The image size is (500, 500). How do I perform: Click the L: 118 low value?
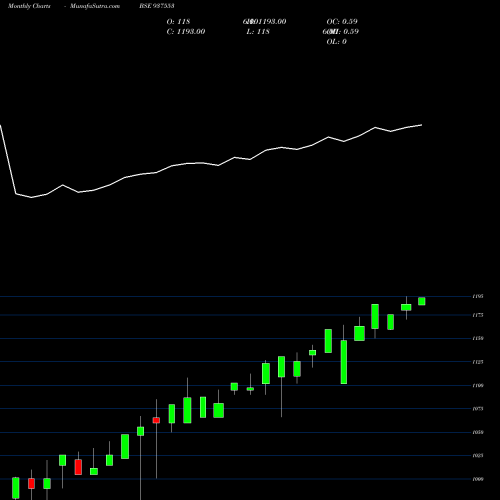(258, 31)
